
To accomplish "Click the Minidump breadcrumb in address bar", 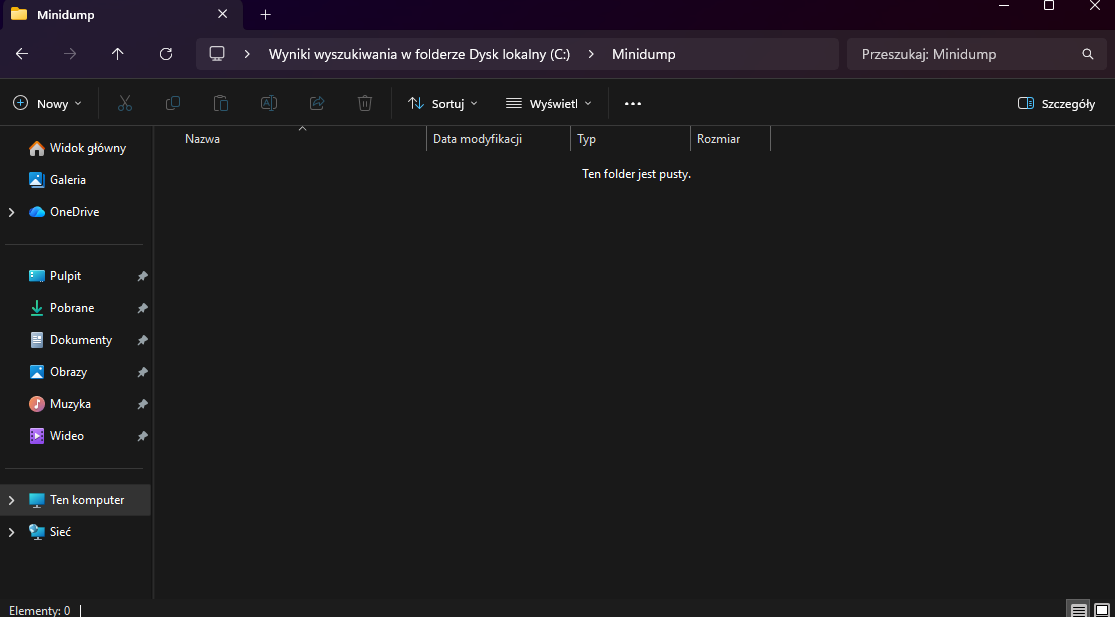I will (644, 54).
